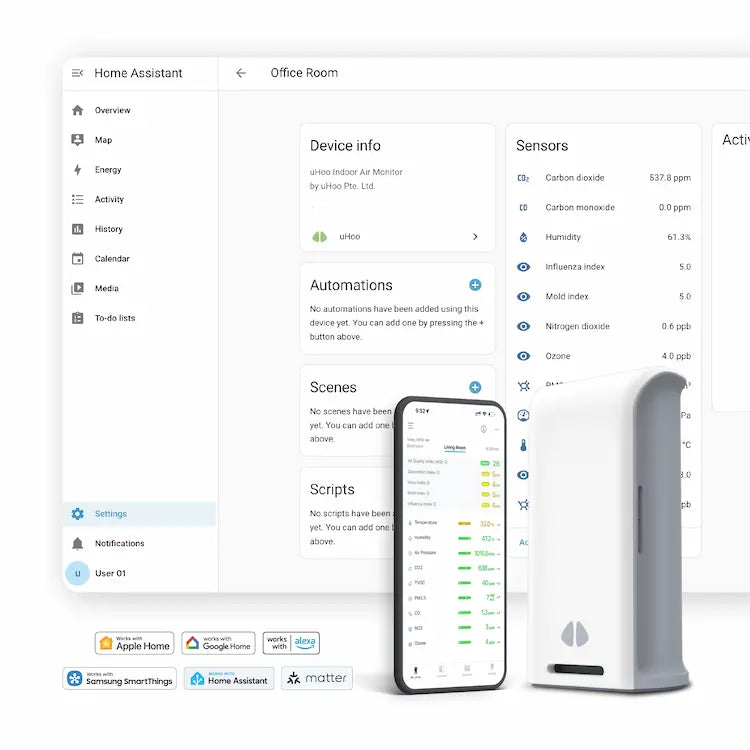Click the Home Assistant sidebar title

[138, 73]
